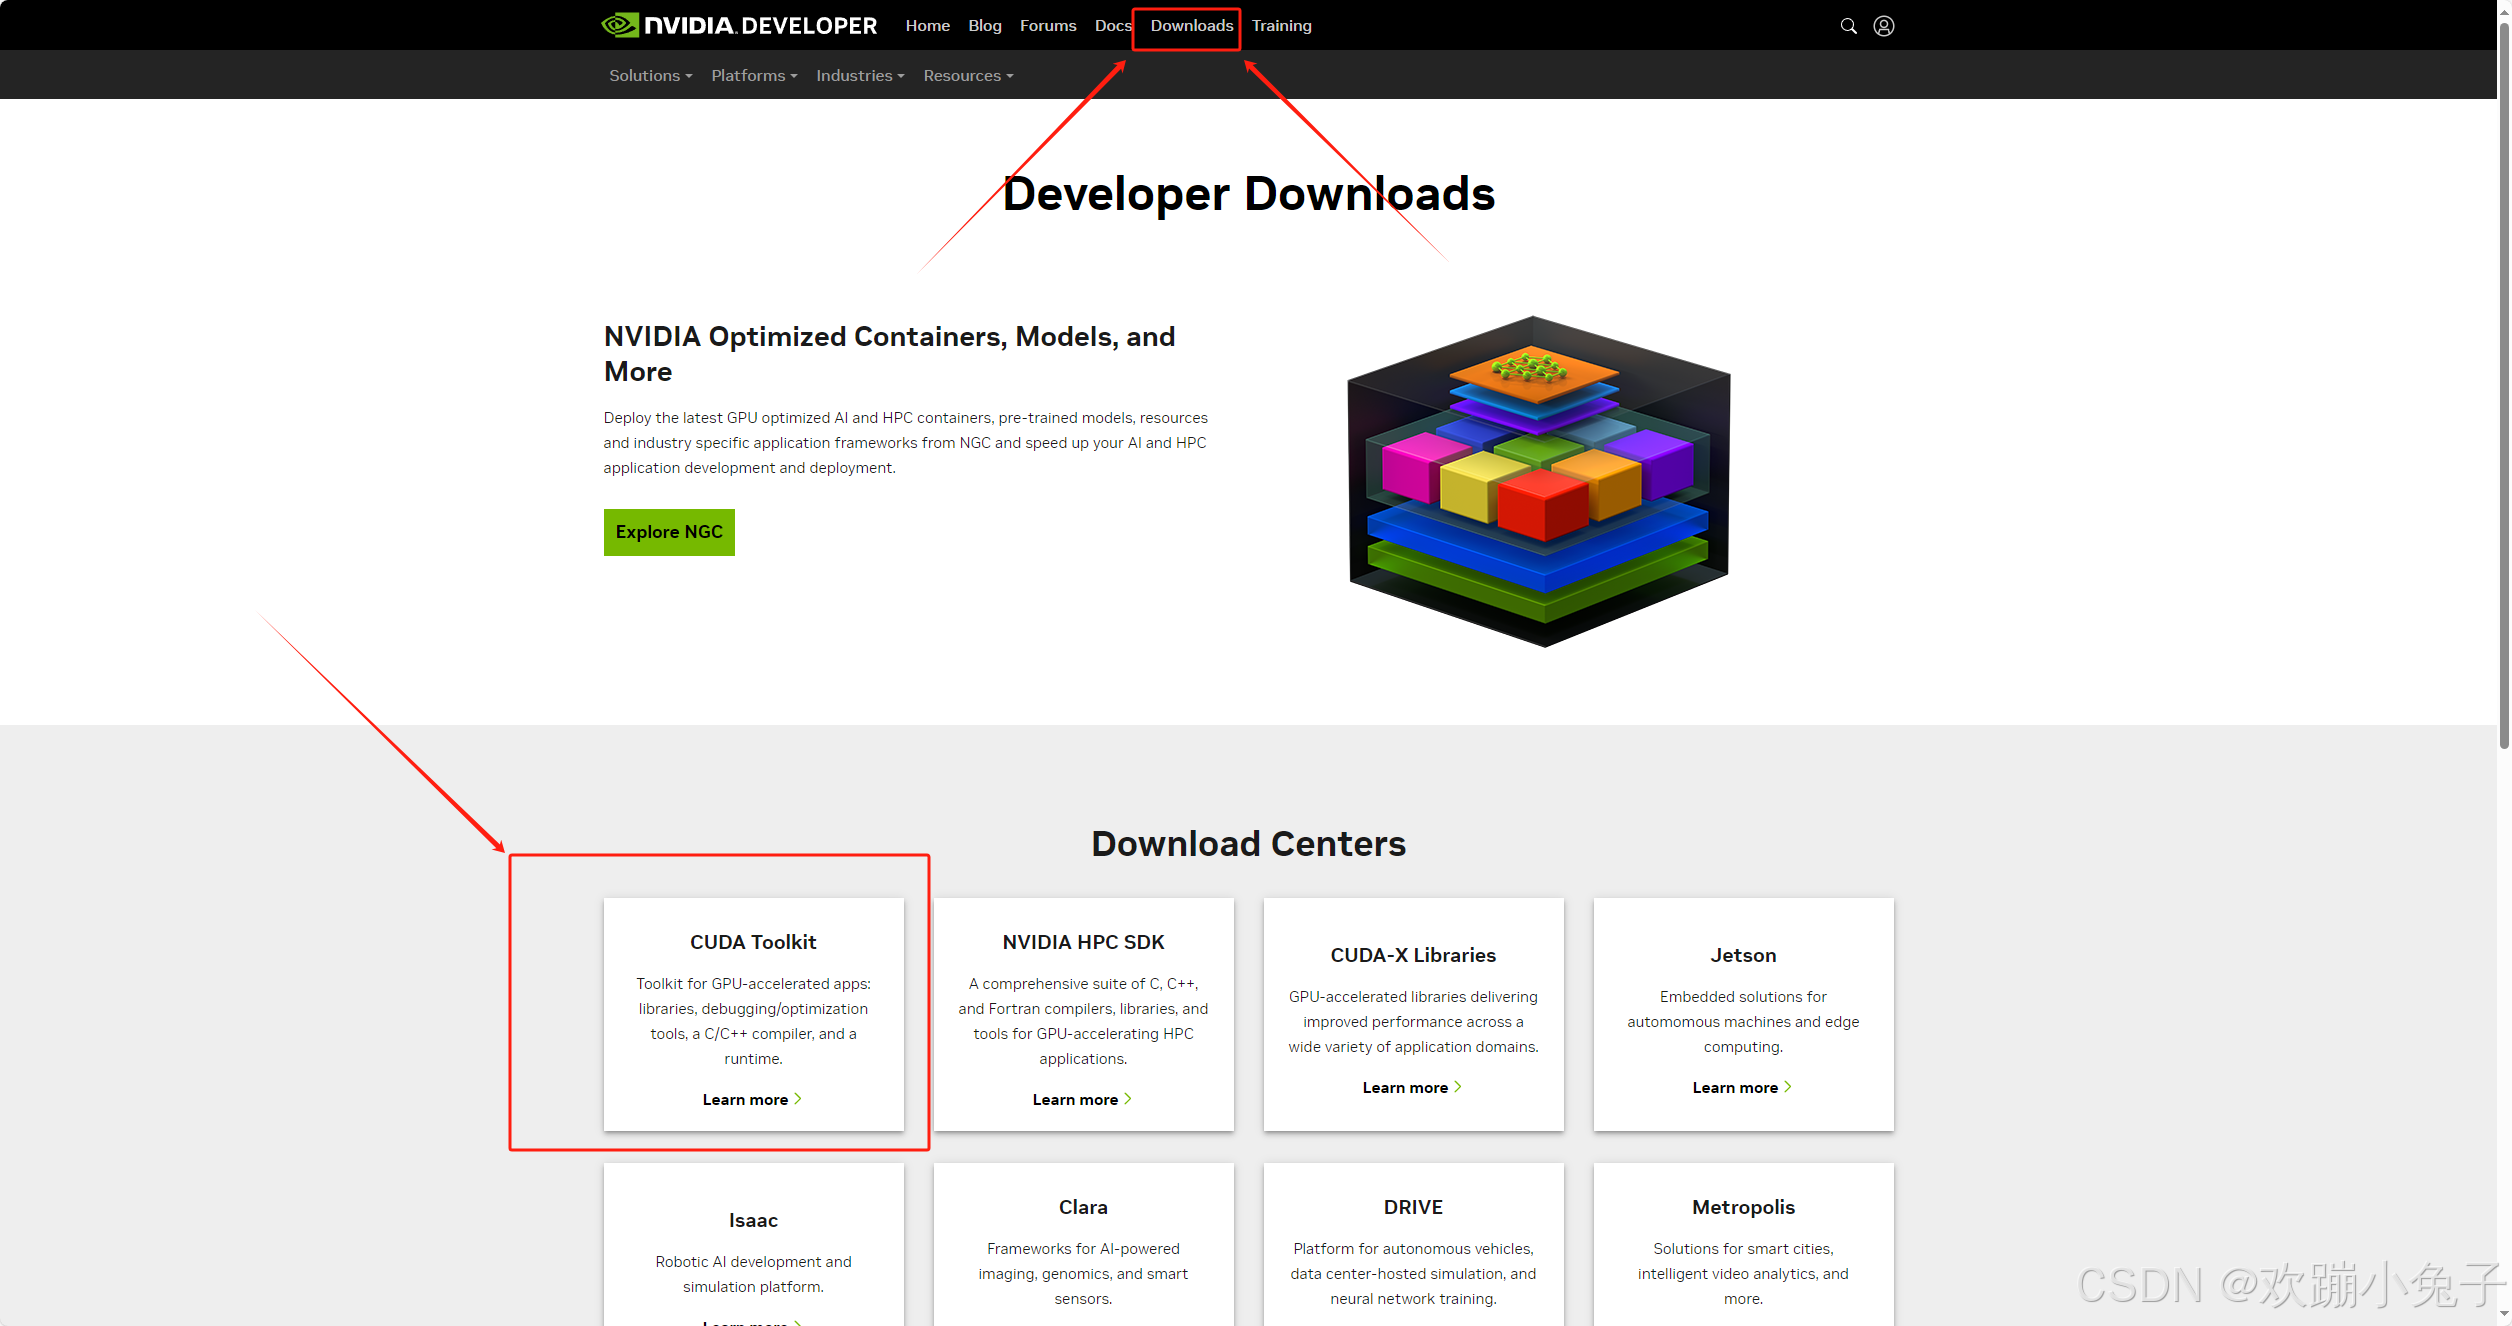
Task: Expand the Industries dropdown
Action: click(x=860, y=76)
